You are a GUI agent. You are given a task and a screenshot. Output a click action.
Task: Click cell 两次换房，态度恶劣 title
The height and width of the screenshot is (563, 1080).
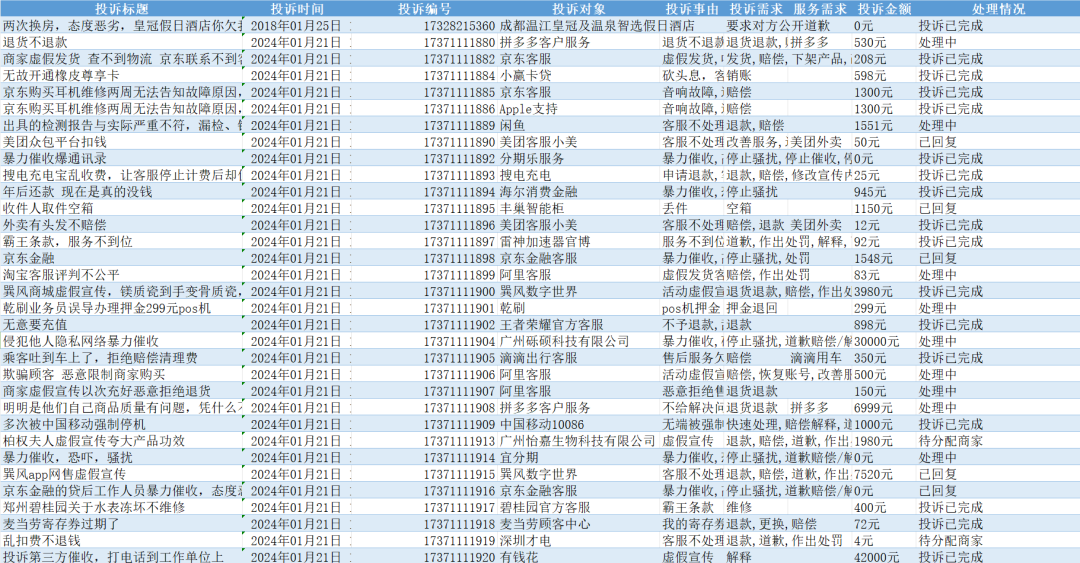121,25
